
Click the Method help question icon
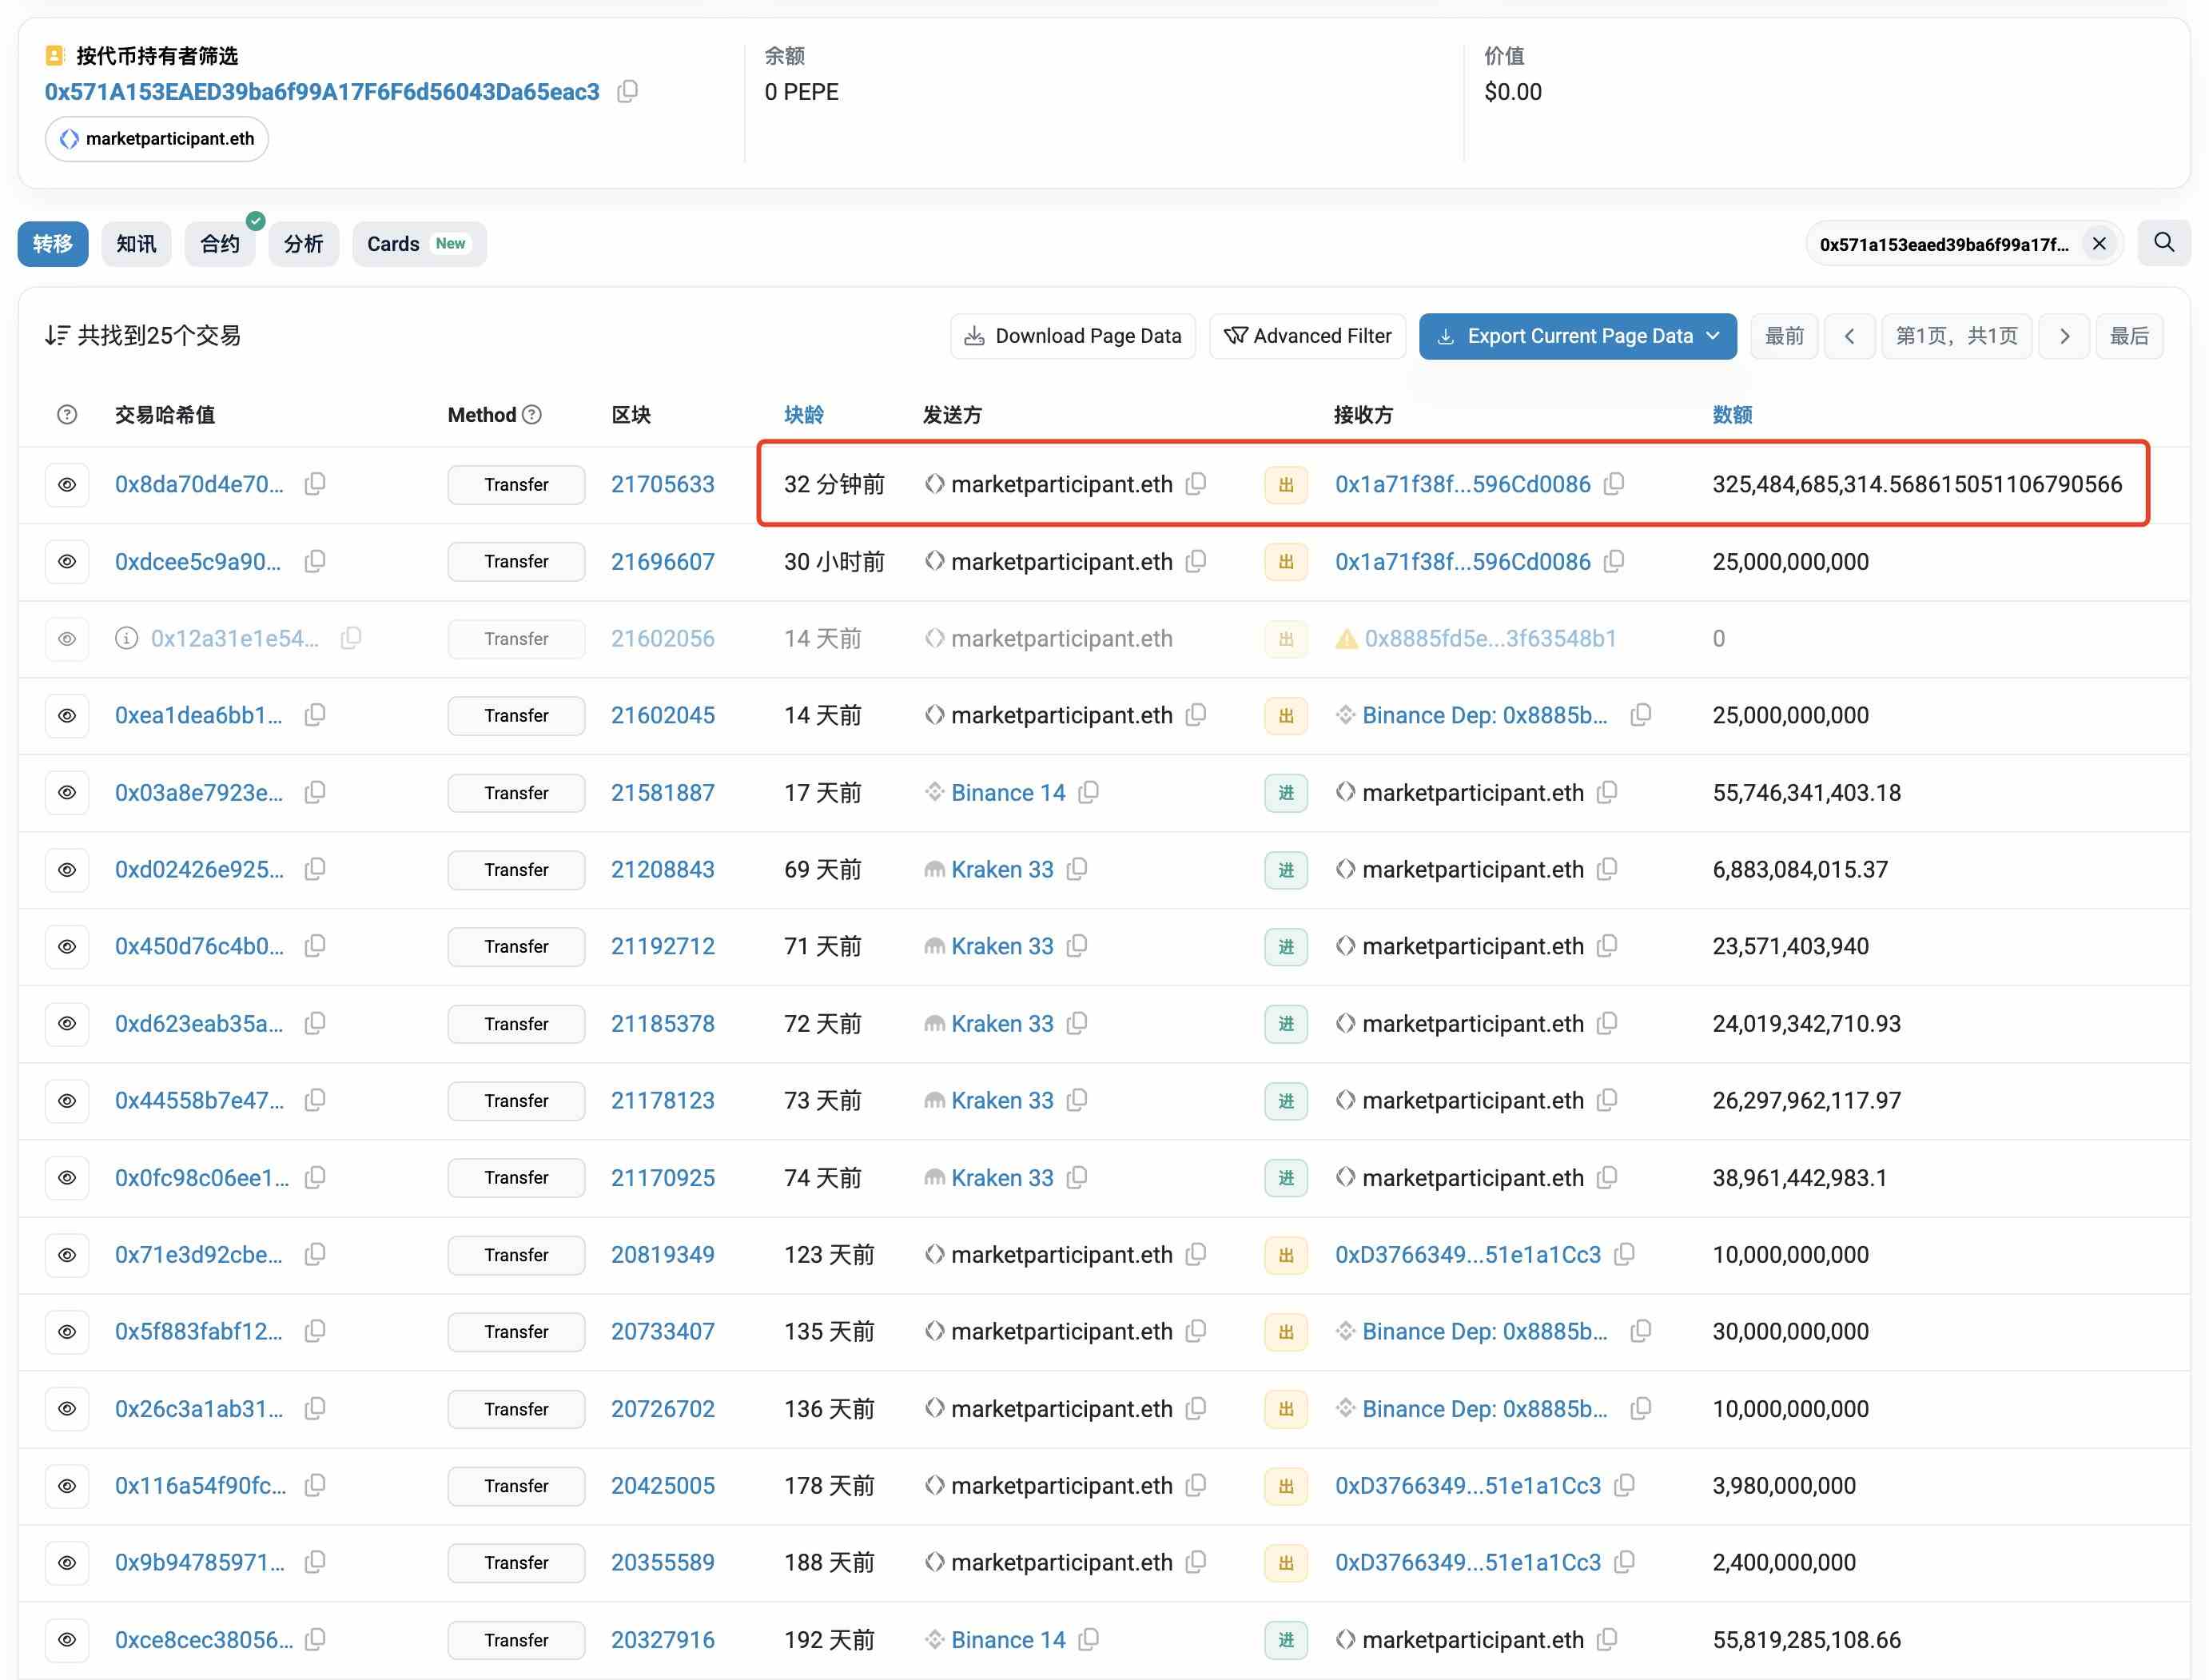click(532, 415)
